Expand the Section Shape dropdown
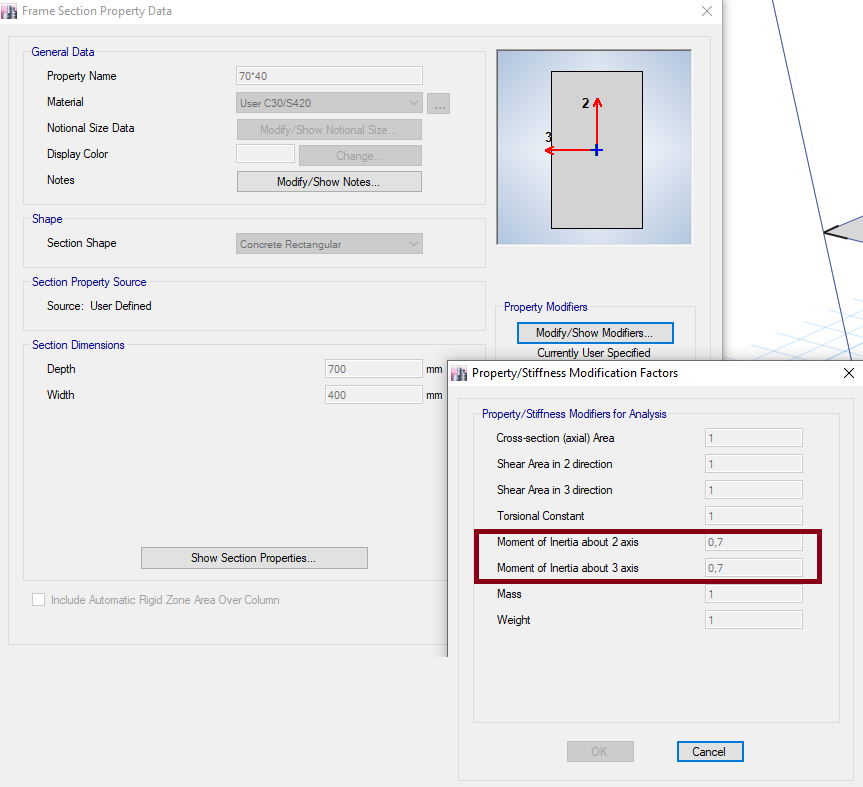Image resolution: width=863 pixels, height=787 pixels. coord(329,244)
